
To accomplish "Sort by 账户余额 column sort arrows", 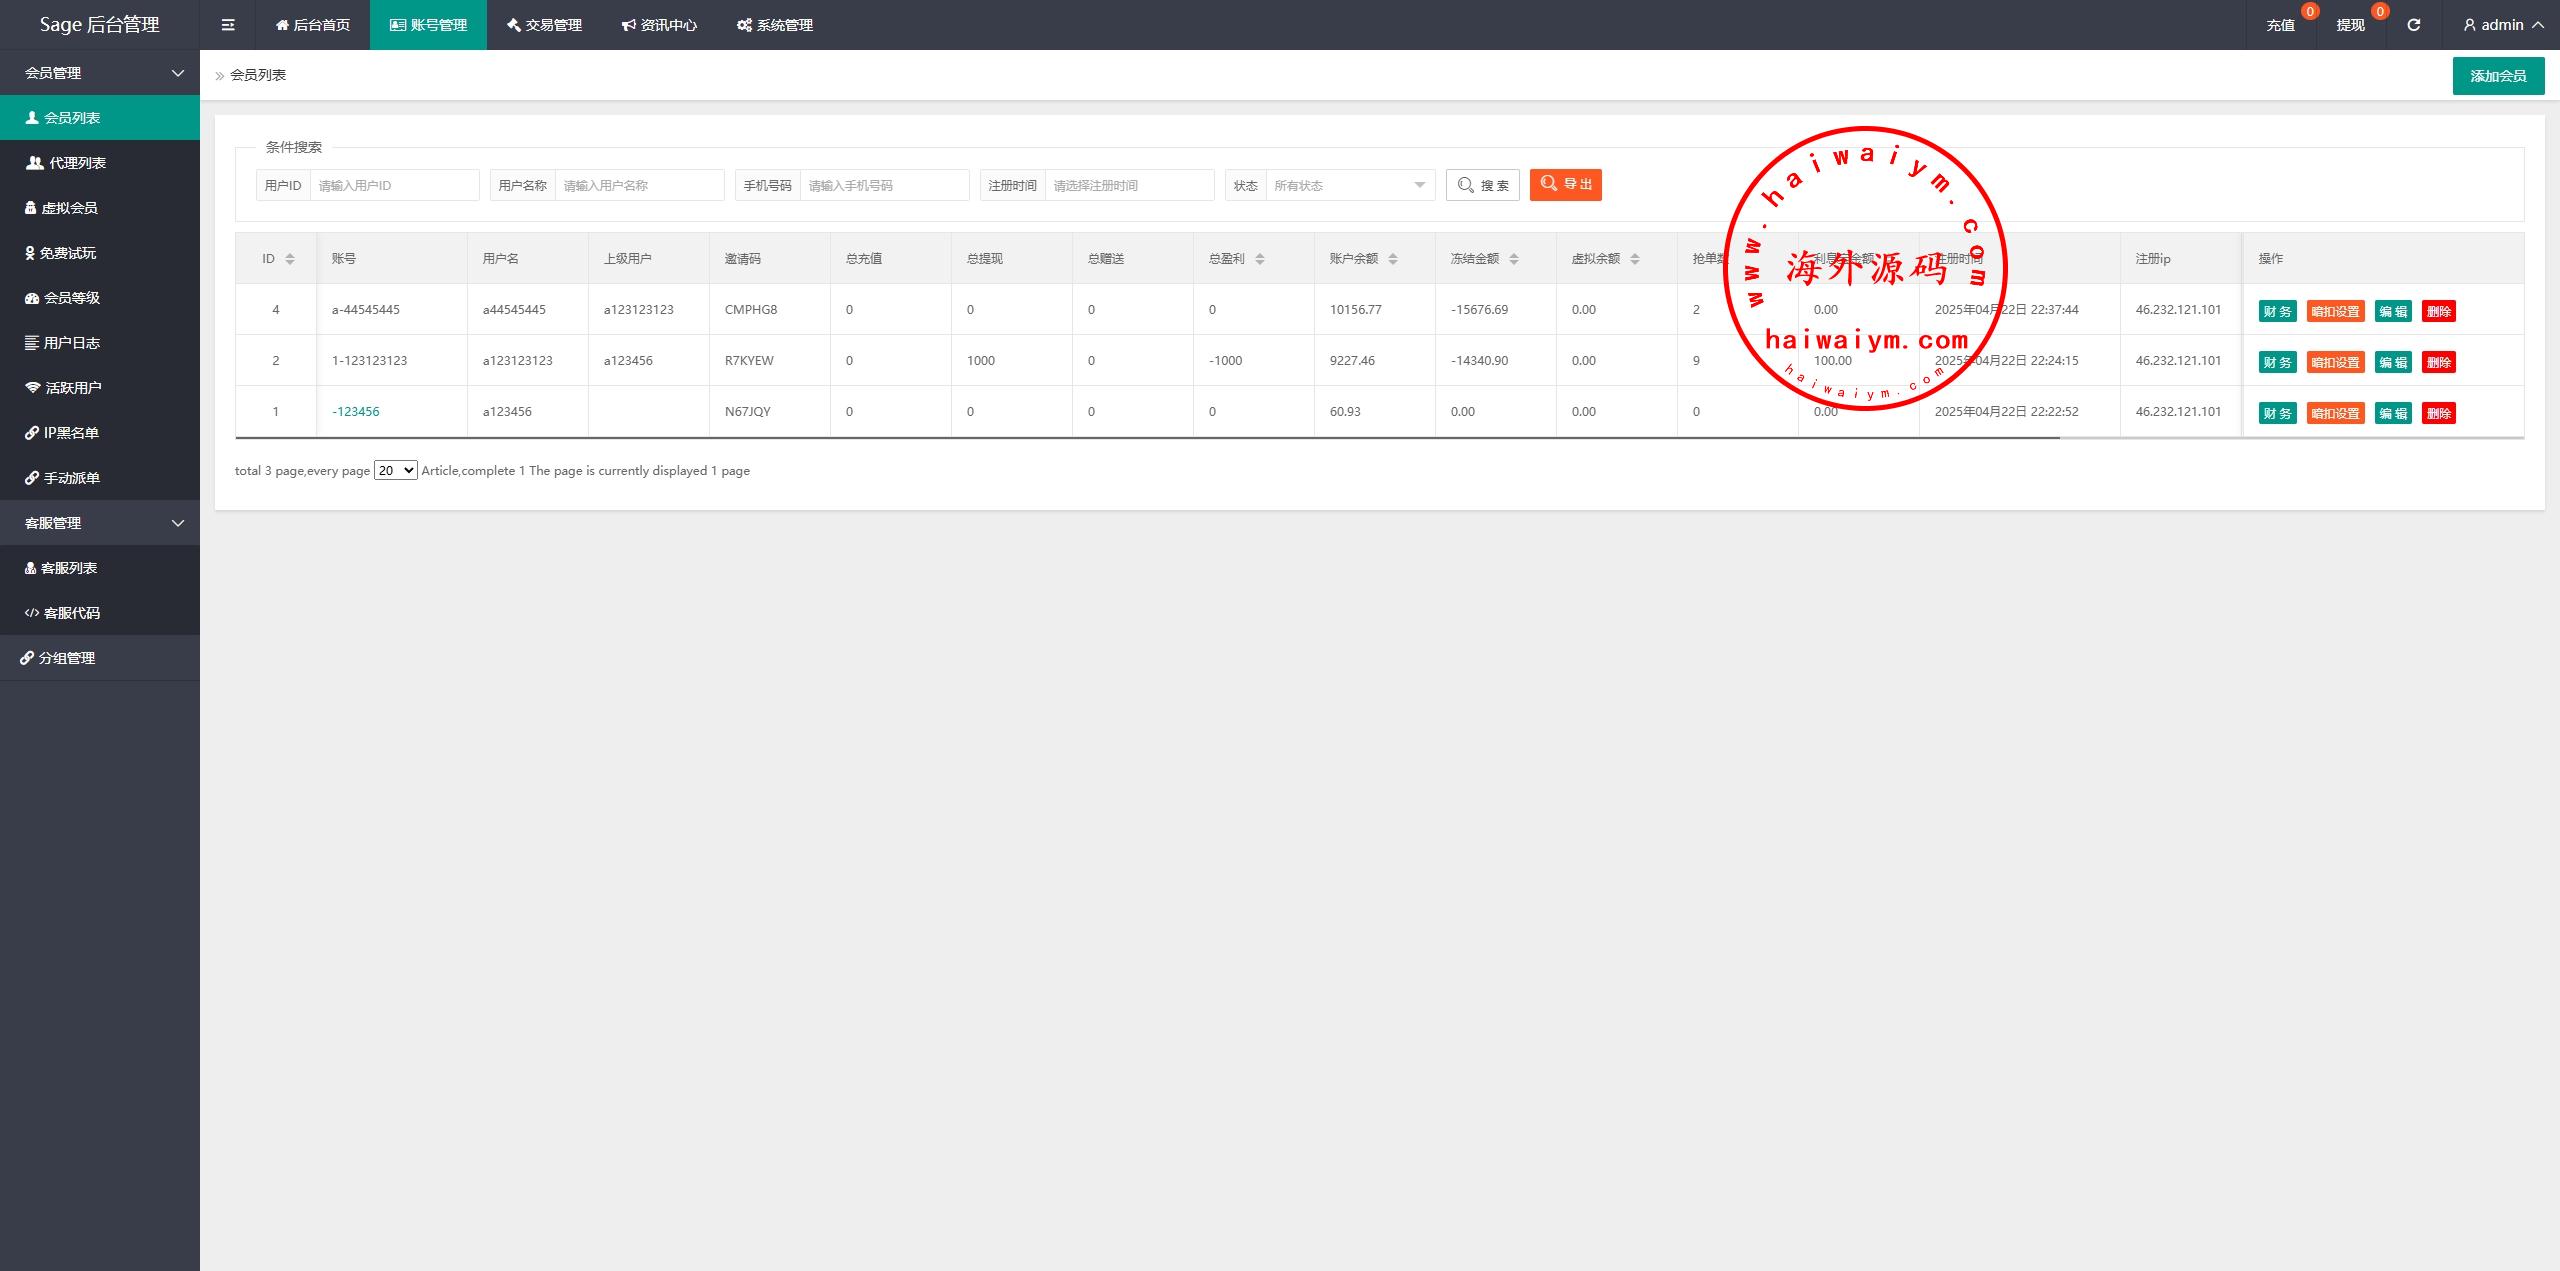I will tap(1393, 259).
